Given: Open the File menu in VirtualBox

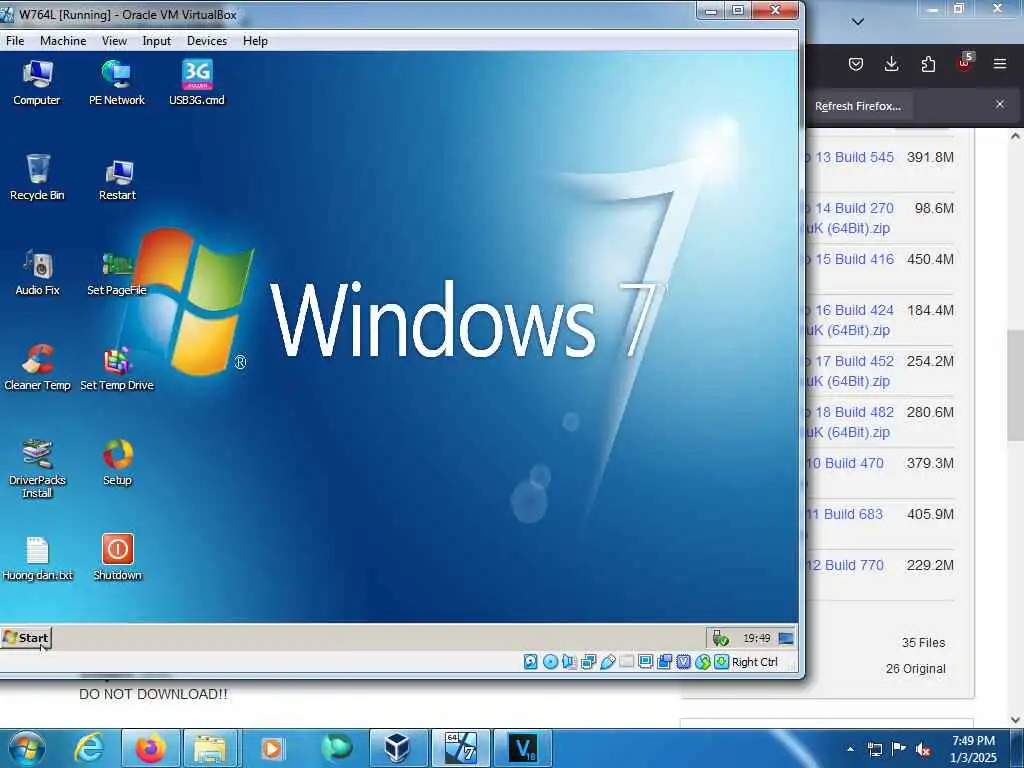Looking at the screenshot, I should coord(15,40).
